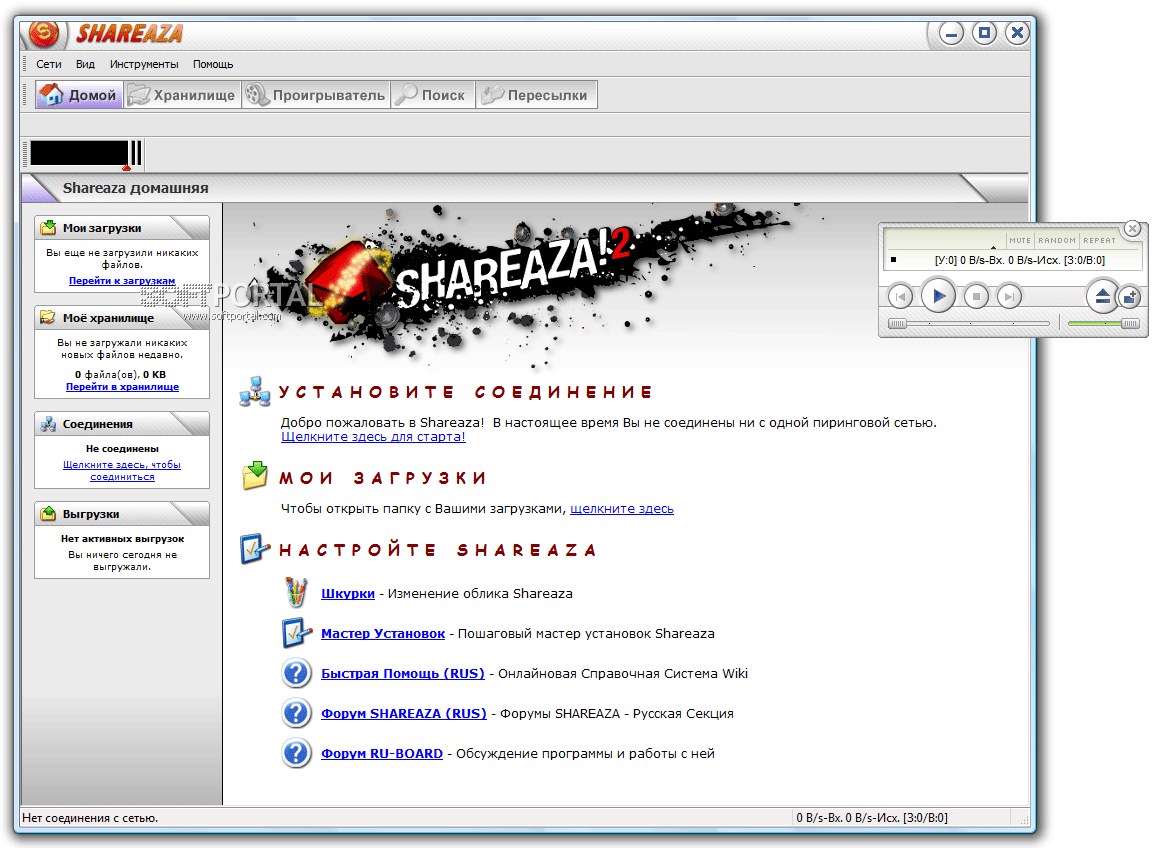Open the Форум RU-BOARD link
Screen dimensions: 1158x848
(382, 753)
